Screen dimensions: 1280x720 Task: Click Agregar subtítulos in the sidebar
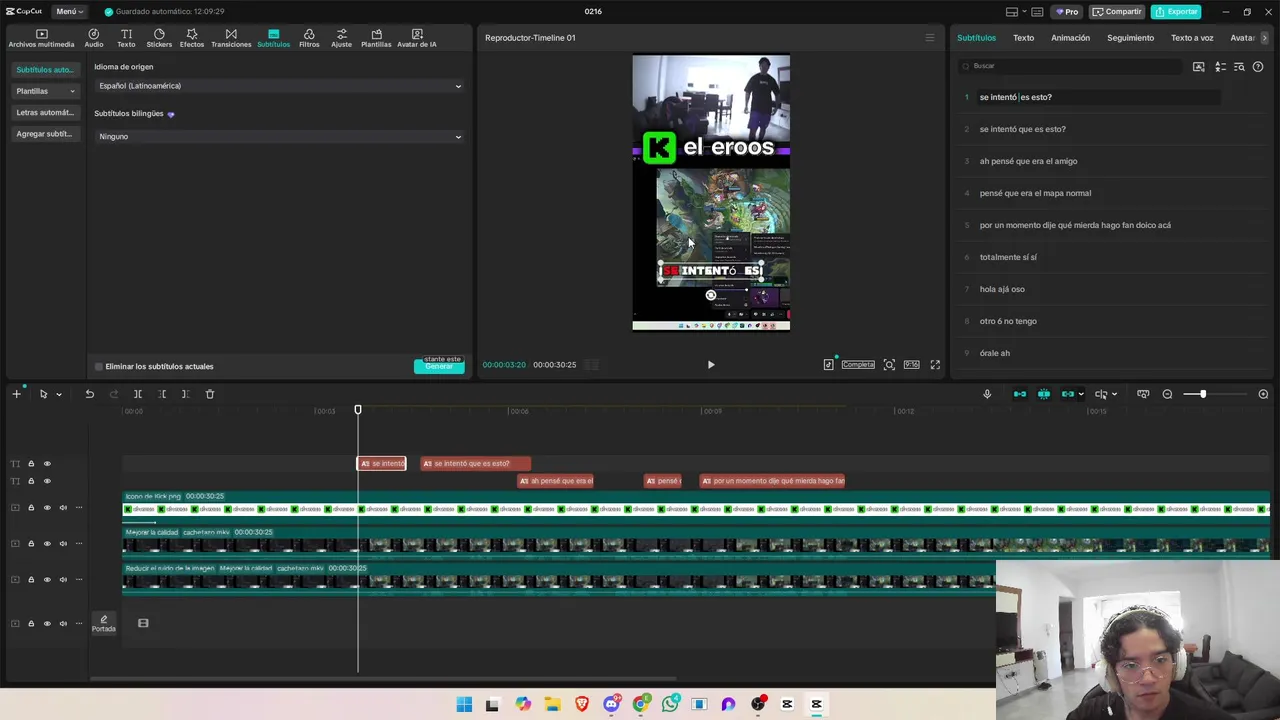(45, 134)
